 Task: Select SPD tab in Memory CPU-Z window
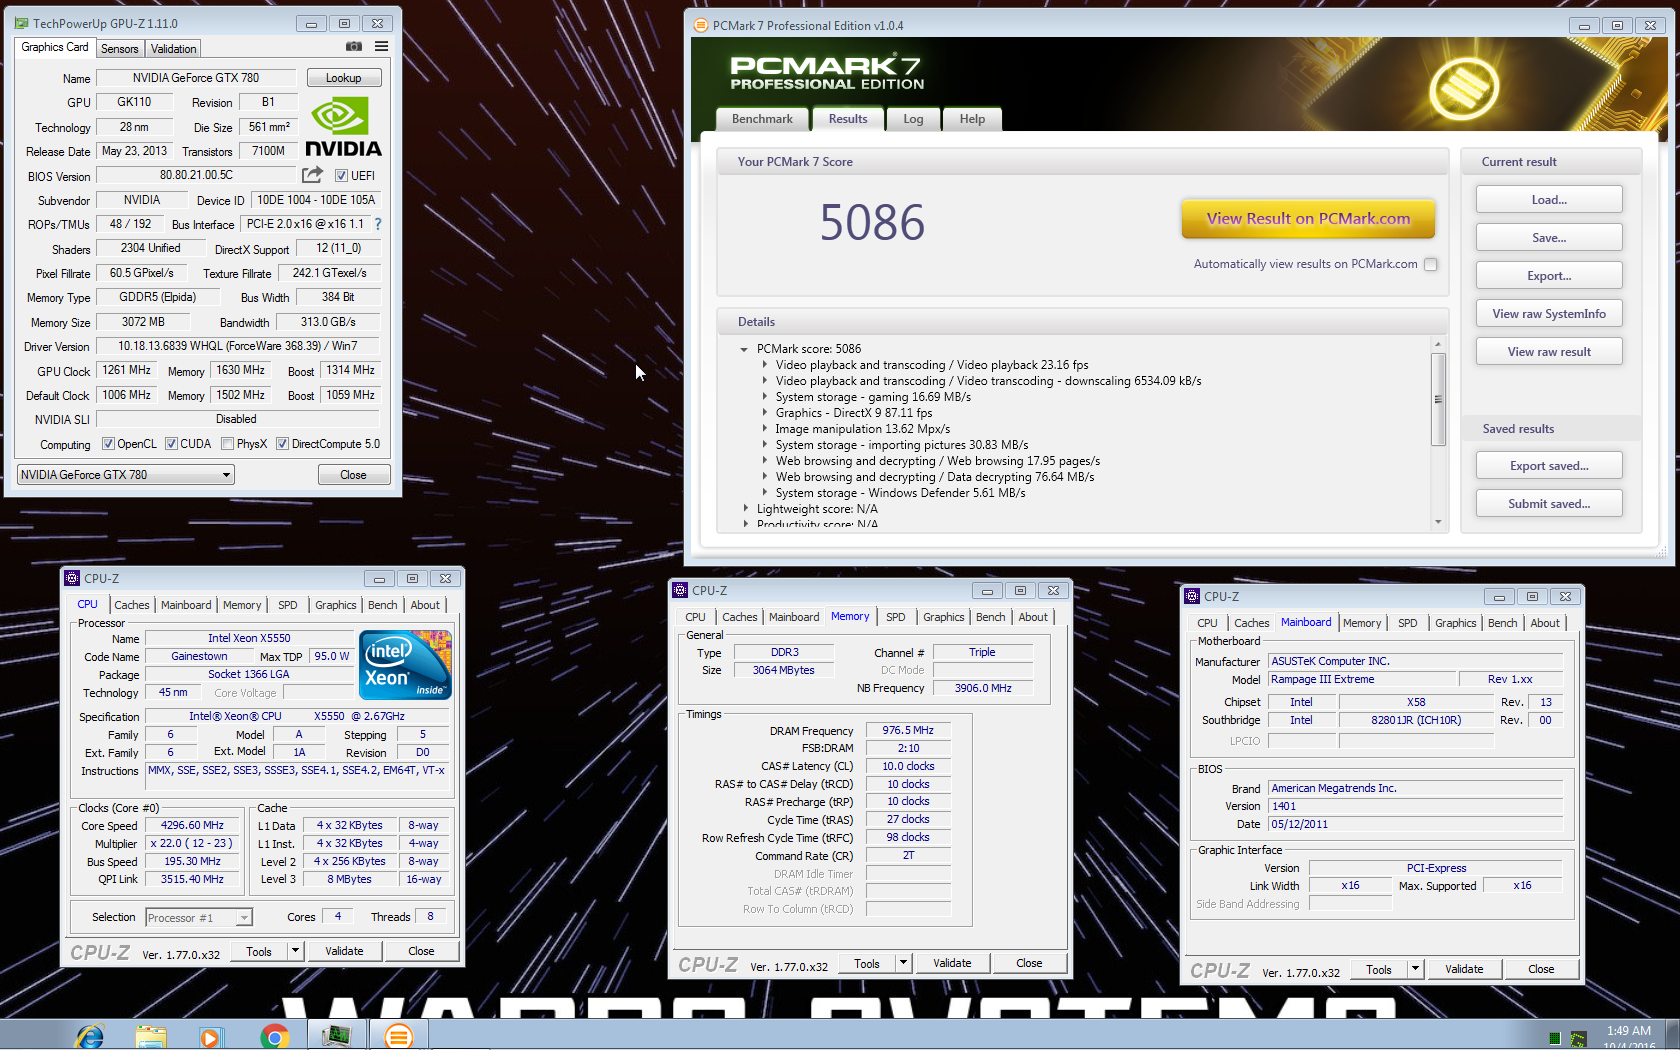click(895, 617)
